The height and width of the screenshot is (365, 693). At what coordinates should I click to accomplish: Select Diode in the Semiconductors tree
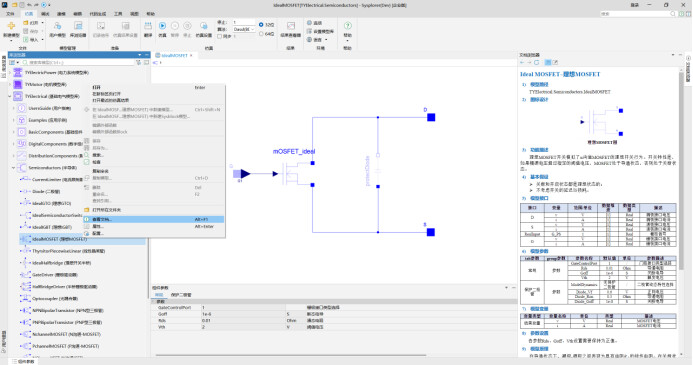[x=46, y=191]
